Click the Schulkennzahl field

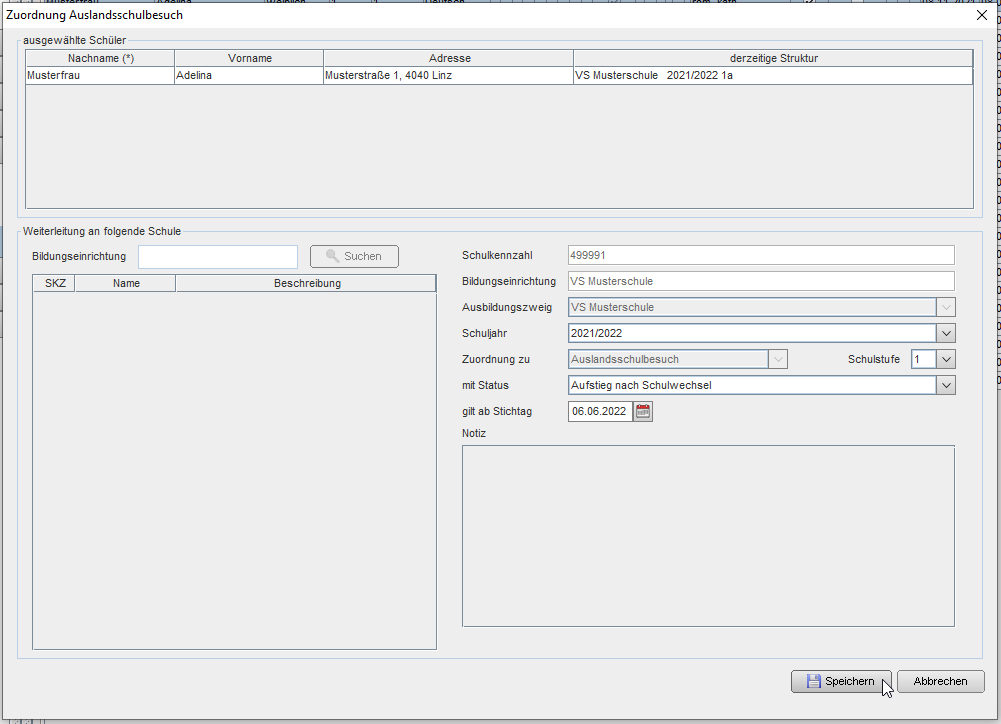pos(760,255)
